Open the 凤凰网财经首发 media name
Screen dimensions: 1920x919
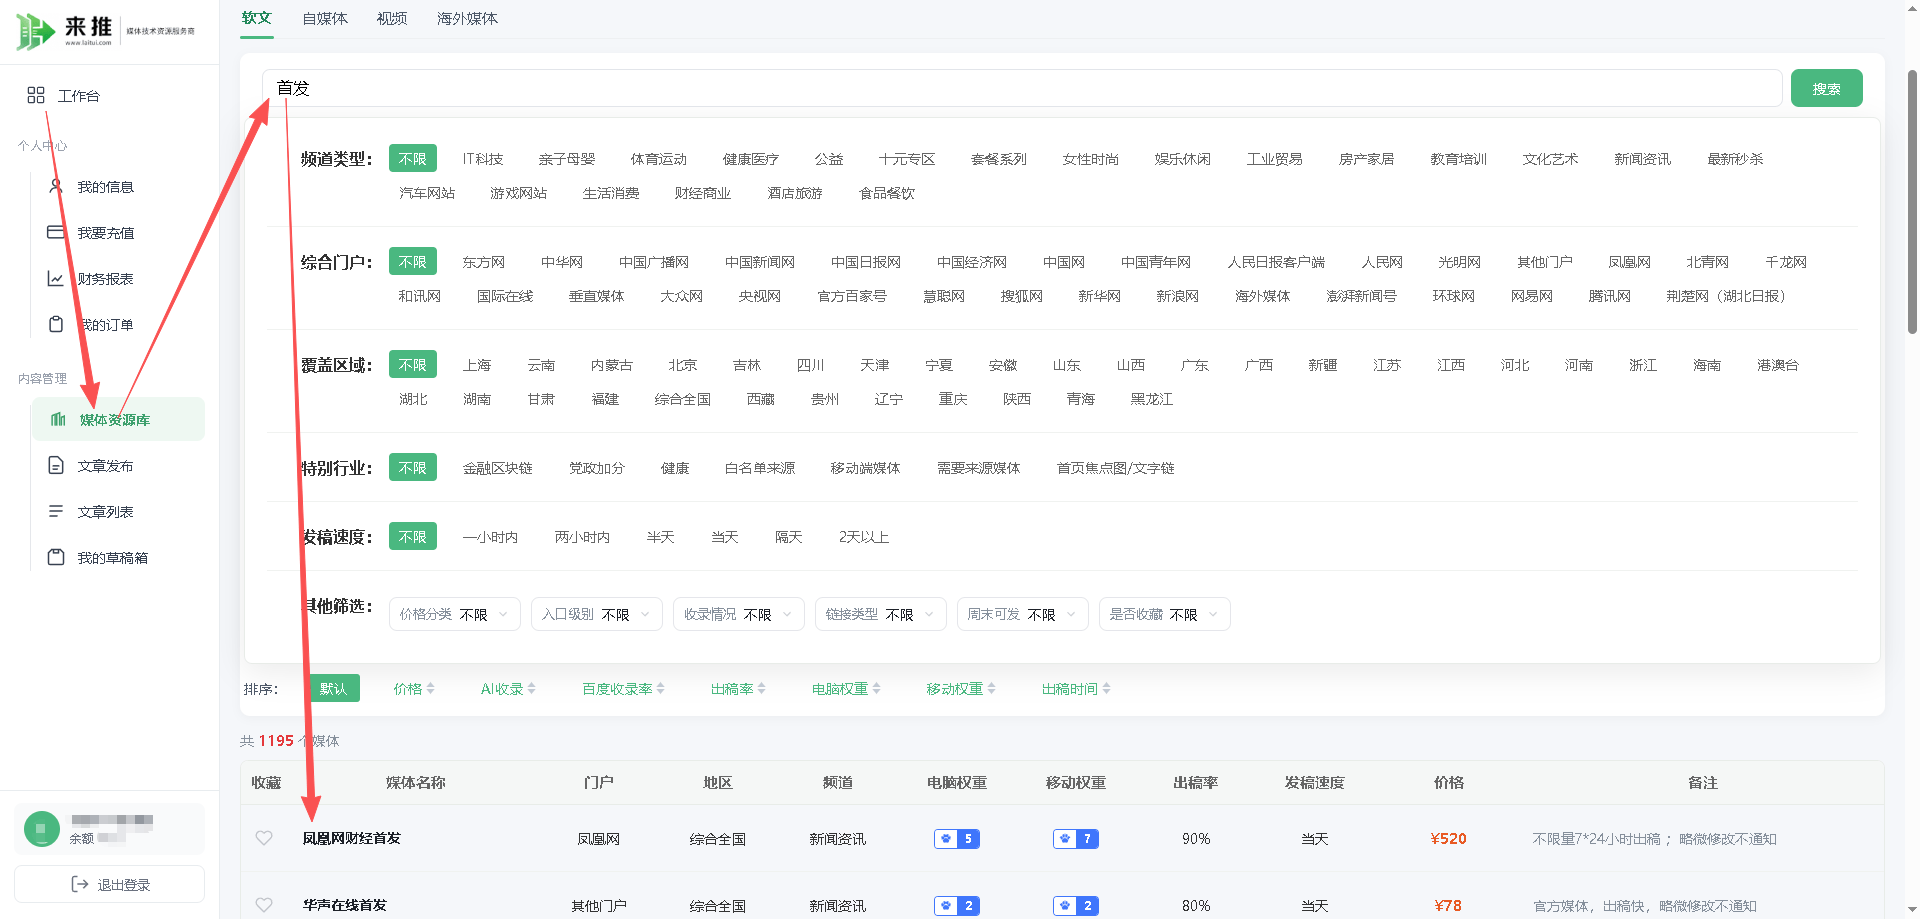[352, 838]
